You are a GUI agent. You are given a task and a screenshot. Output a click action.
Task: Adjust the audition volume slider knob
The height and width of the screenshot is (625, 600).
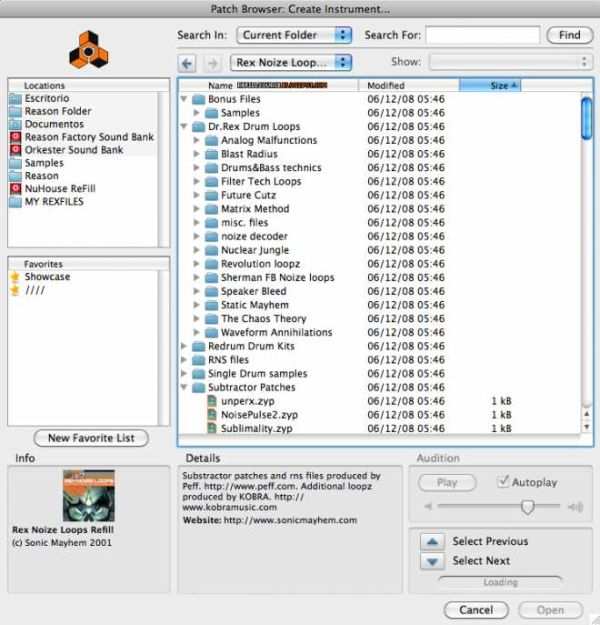click(x=527, y=507)
